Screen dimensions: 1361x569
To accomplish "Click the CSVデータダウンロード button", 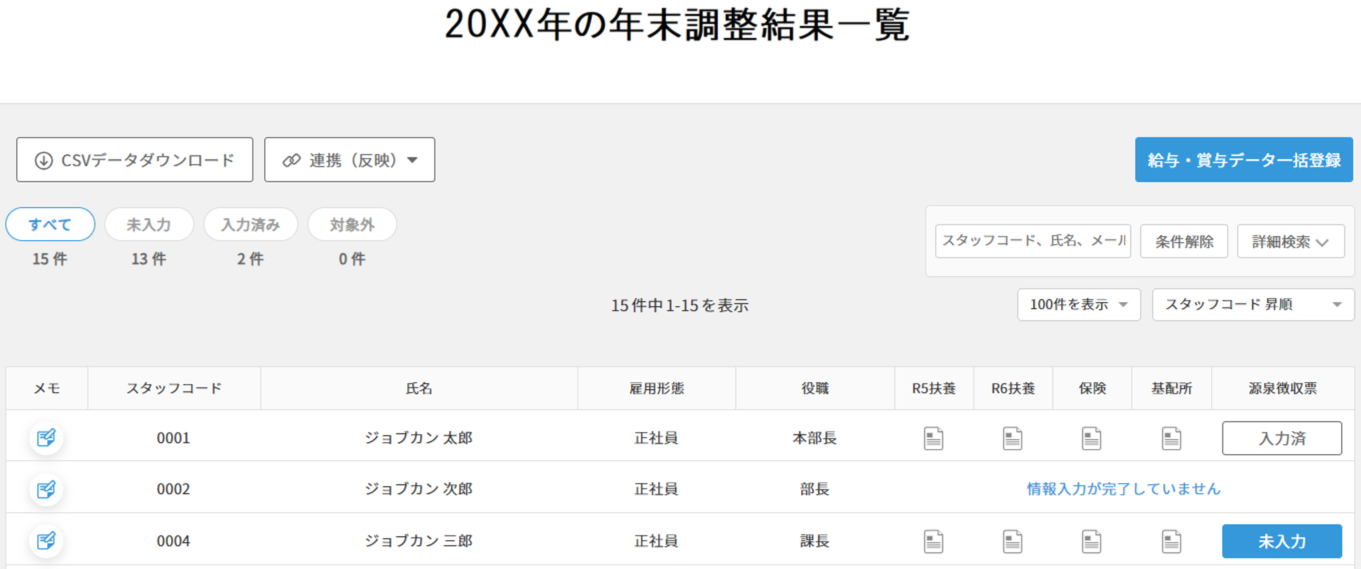I will click(135, 160).
